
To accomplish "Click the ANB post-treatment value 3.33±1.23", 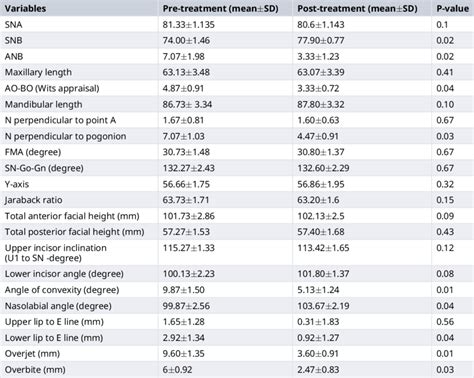I will point(318,56).
